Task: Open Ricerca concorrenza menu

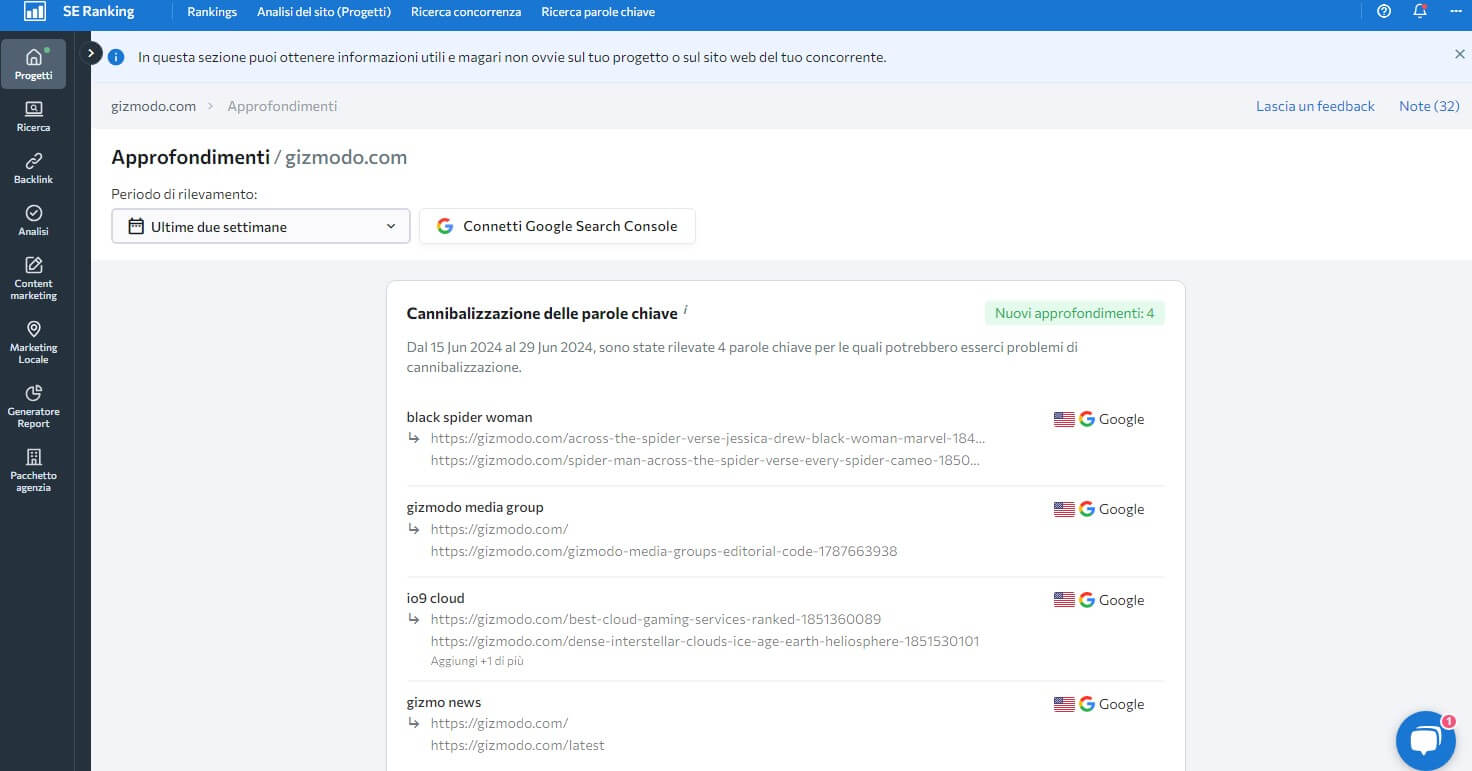Action: click(466, 12)
